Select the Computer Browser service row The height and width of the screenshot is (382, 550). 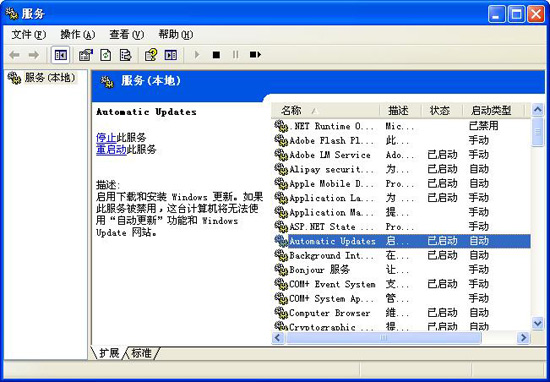[402, 313]
